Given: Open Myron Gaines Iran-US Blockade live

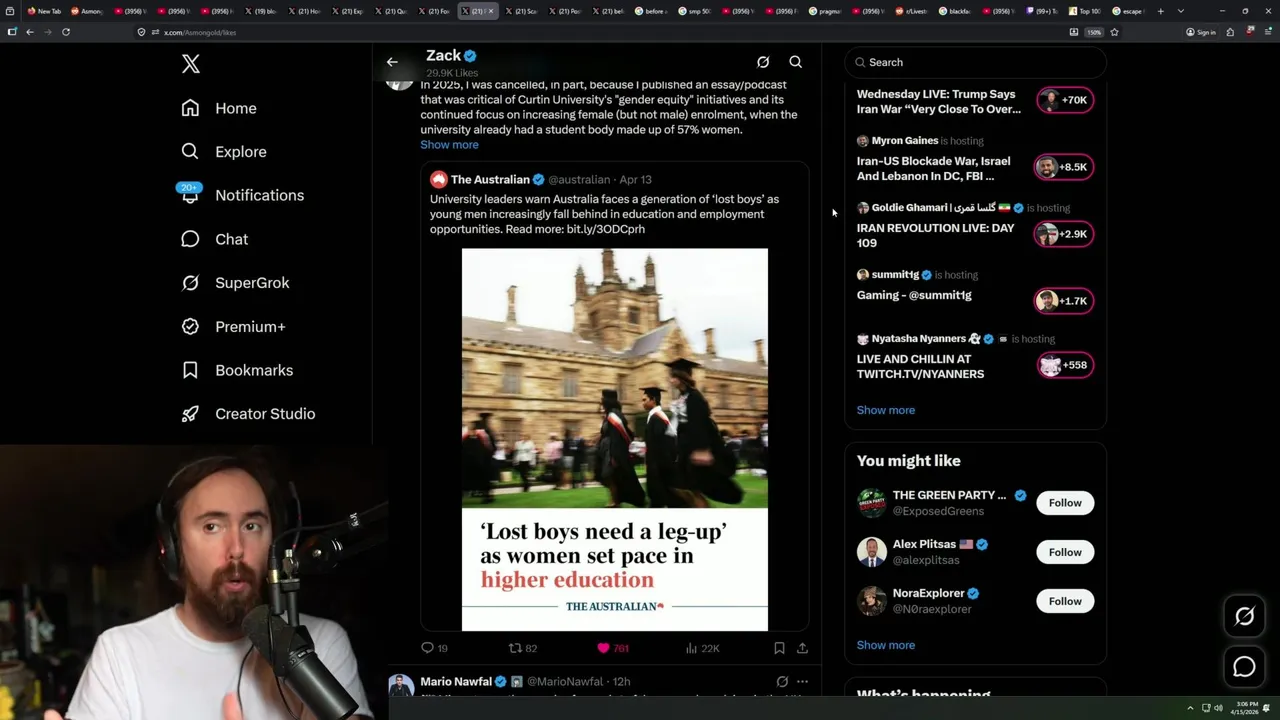Looking at the screenshot, I should [934, 168].
